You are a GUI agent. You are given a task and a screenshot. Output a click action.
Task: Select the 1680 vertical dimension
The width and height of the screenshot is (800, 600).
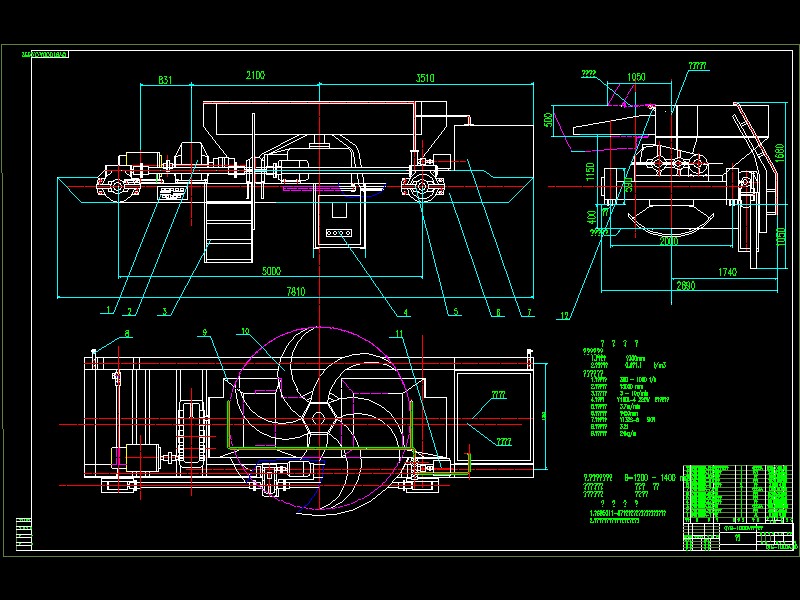pos(779,153)
